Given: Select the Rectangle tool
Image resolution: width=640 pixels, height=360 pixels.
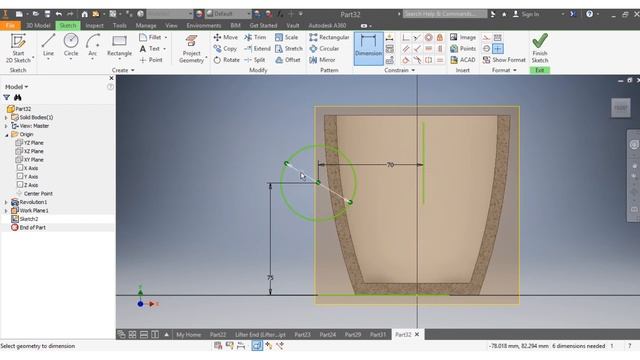Looking at the screenshot, I should [x=119, y=46].
